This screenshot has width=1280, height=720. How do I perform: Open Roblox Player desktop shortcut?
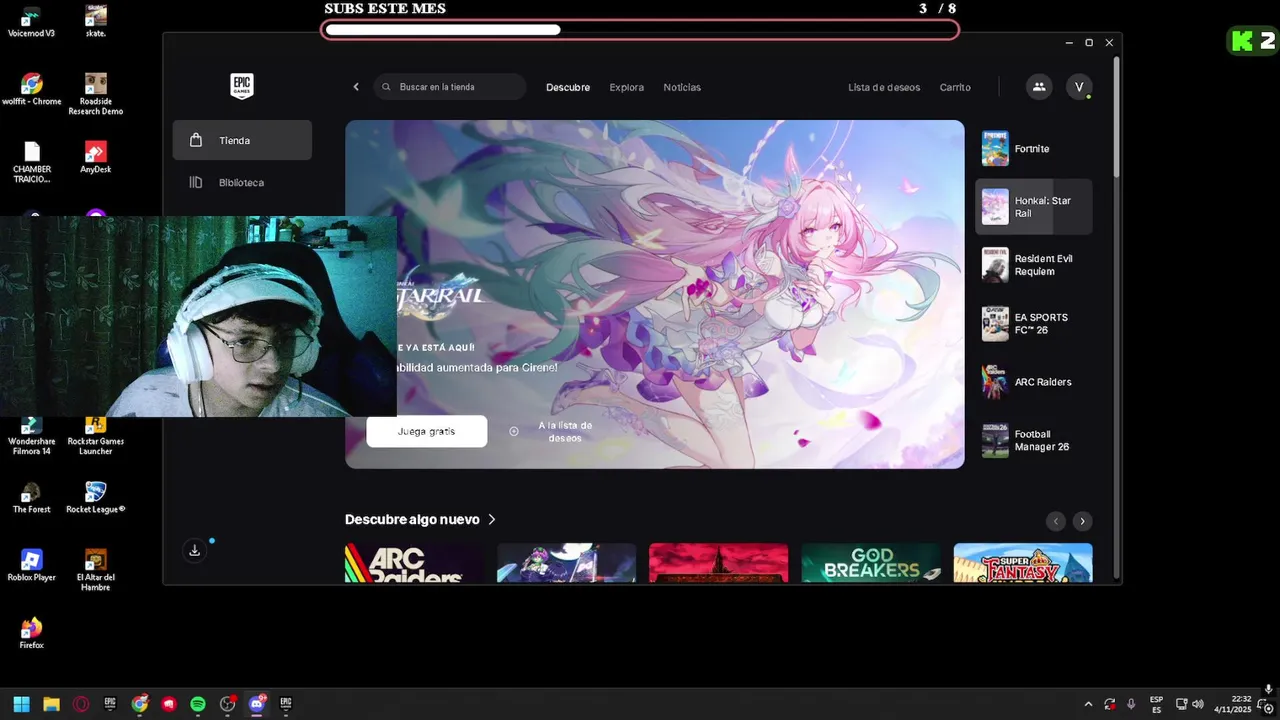tap(32, 565)
